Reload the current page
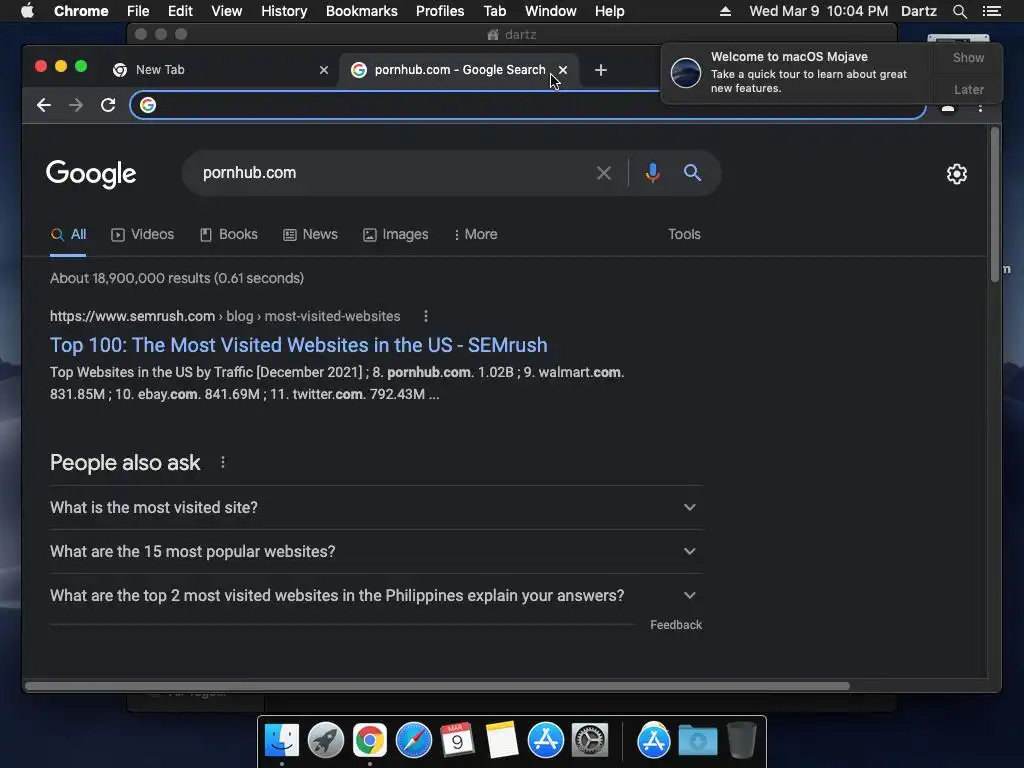Screen dimensions: 1024x768 (x=108, y=105)
